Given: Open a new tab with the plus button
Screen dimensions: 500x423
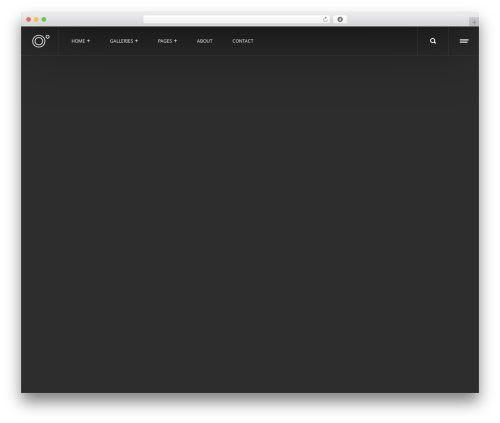Looking at the screenshot, I should coord(474,22).
